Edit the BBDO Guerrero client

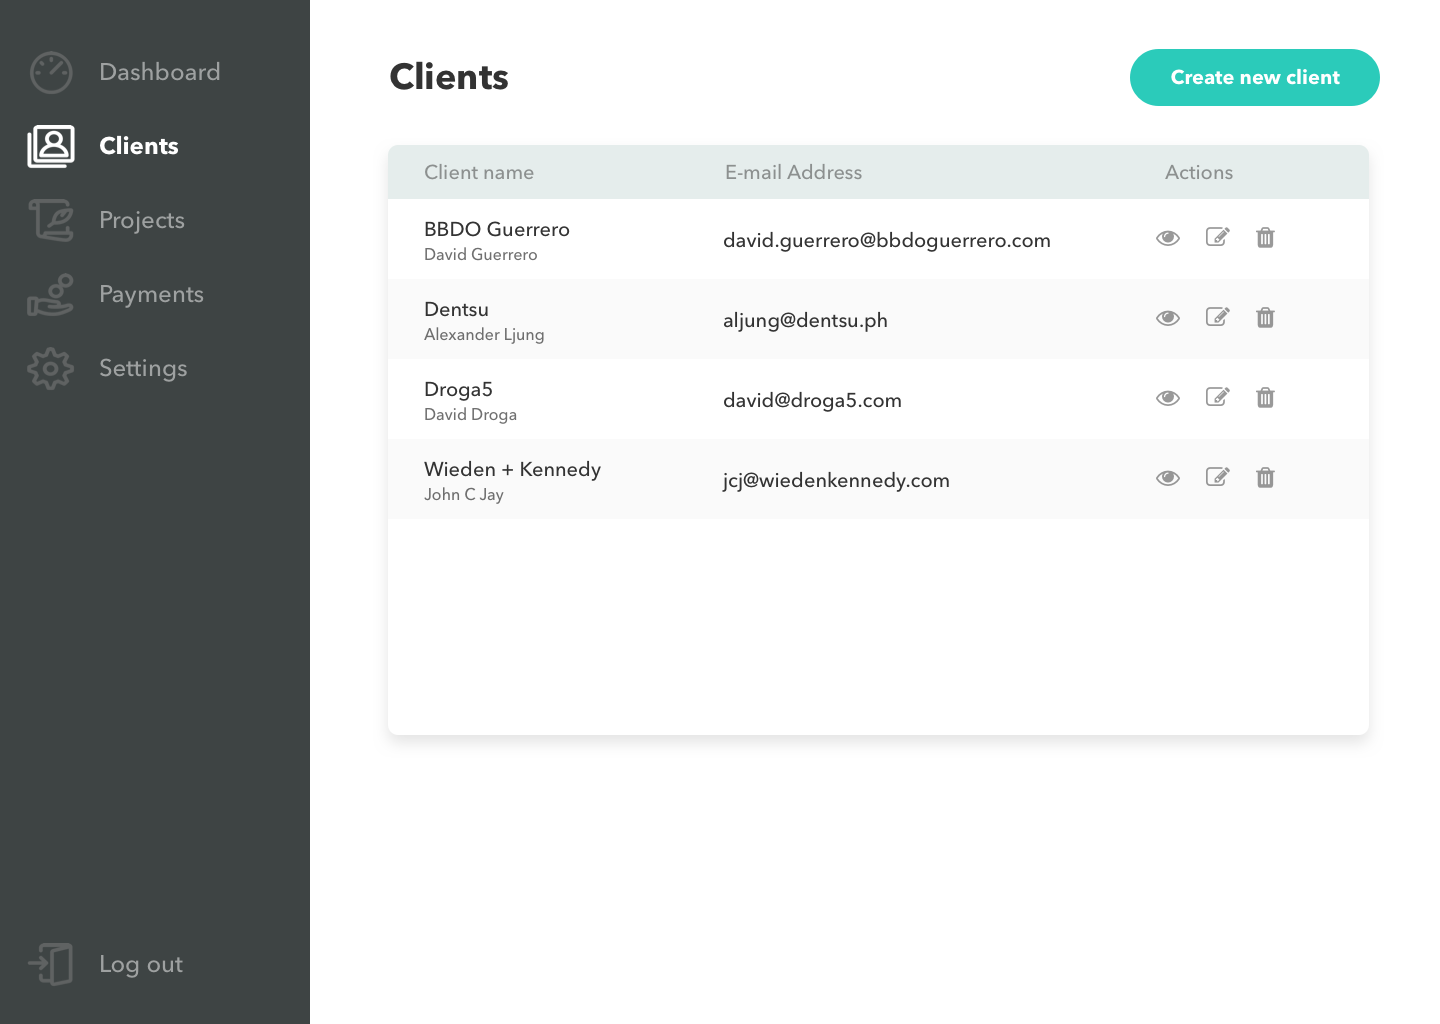(x=1217, y=237)
